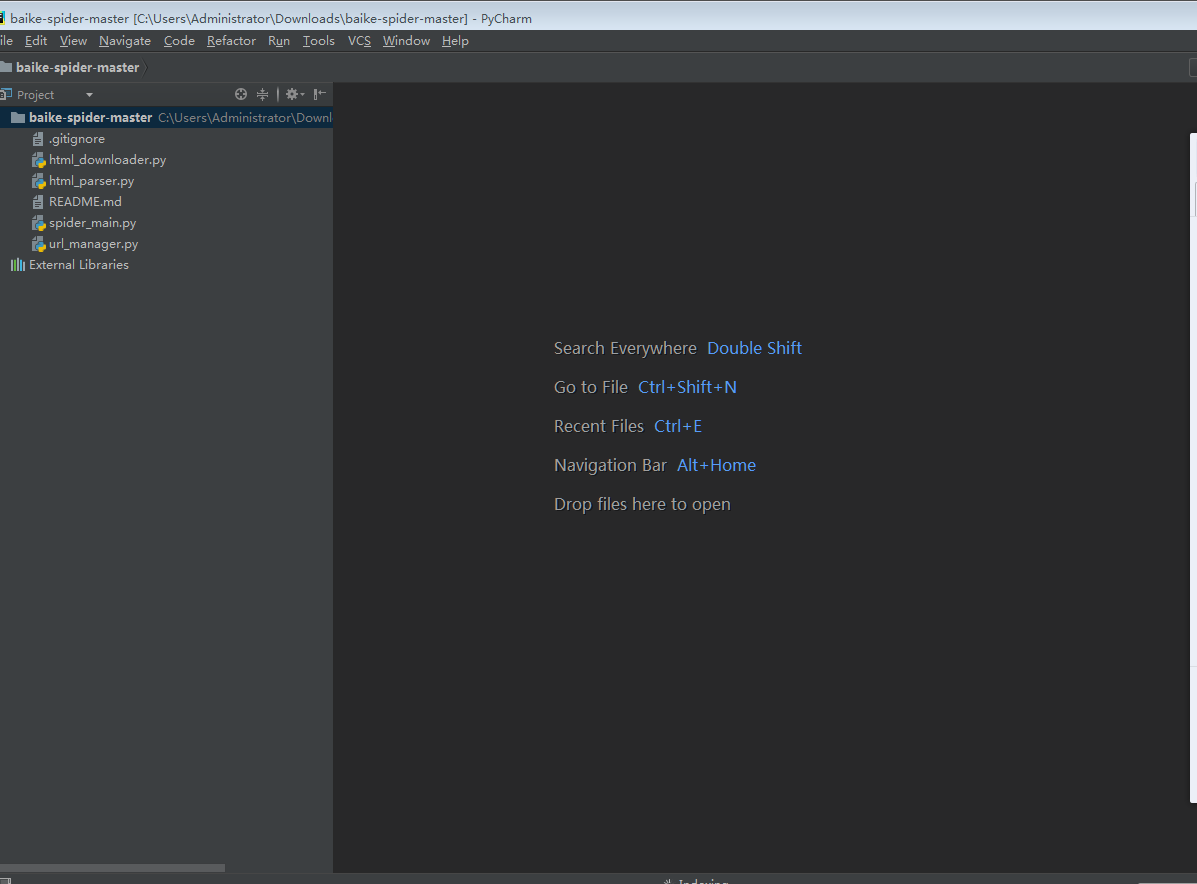
Task: Click the file icon beside .gitignore
Action: pyautogui.click(x=38, y=139)
